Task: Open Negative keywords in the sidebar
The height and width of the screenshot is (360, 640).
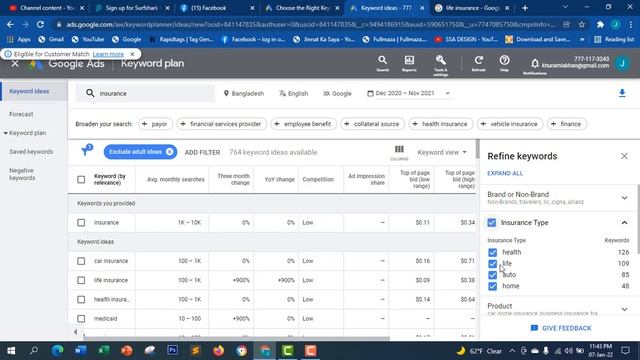Action: (22, 174)
